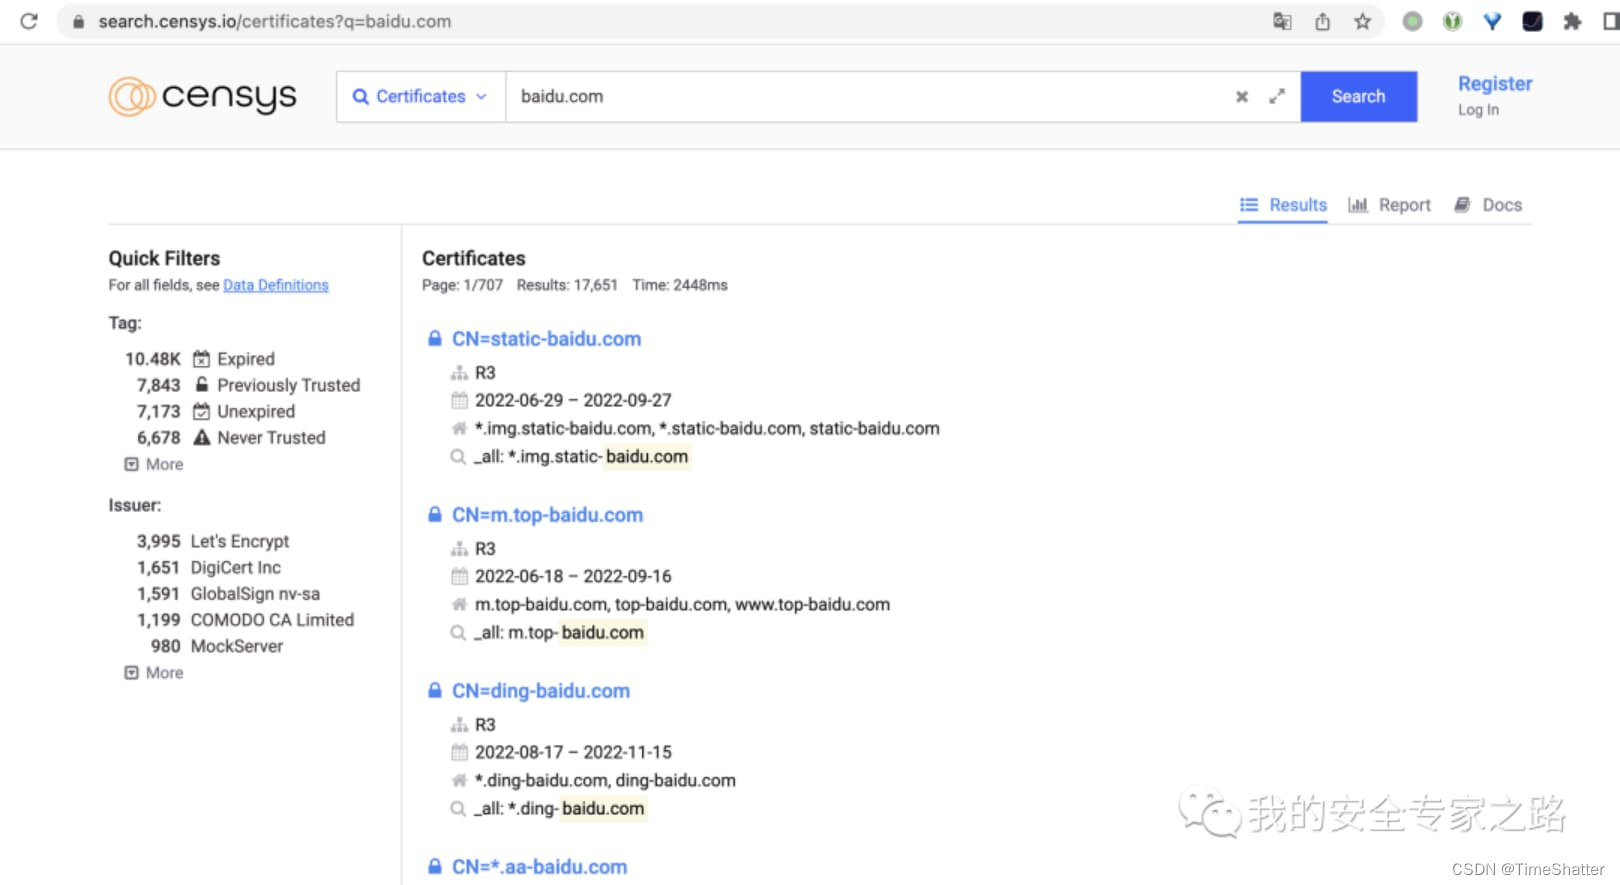
Task: Click the lock icon beside CN=*.aa-baidu.com
Action: click(x=435, y=867)
